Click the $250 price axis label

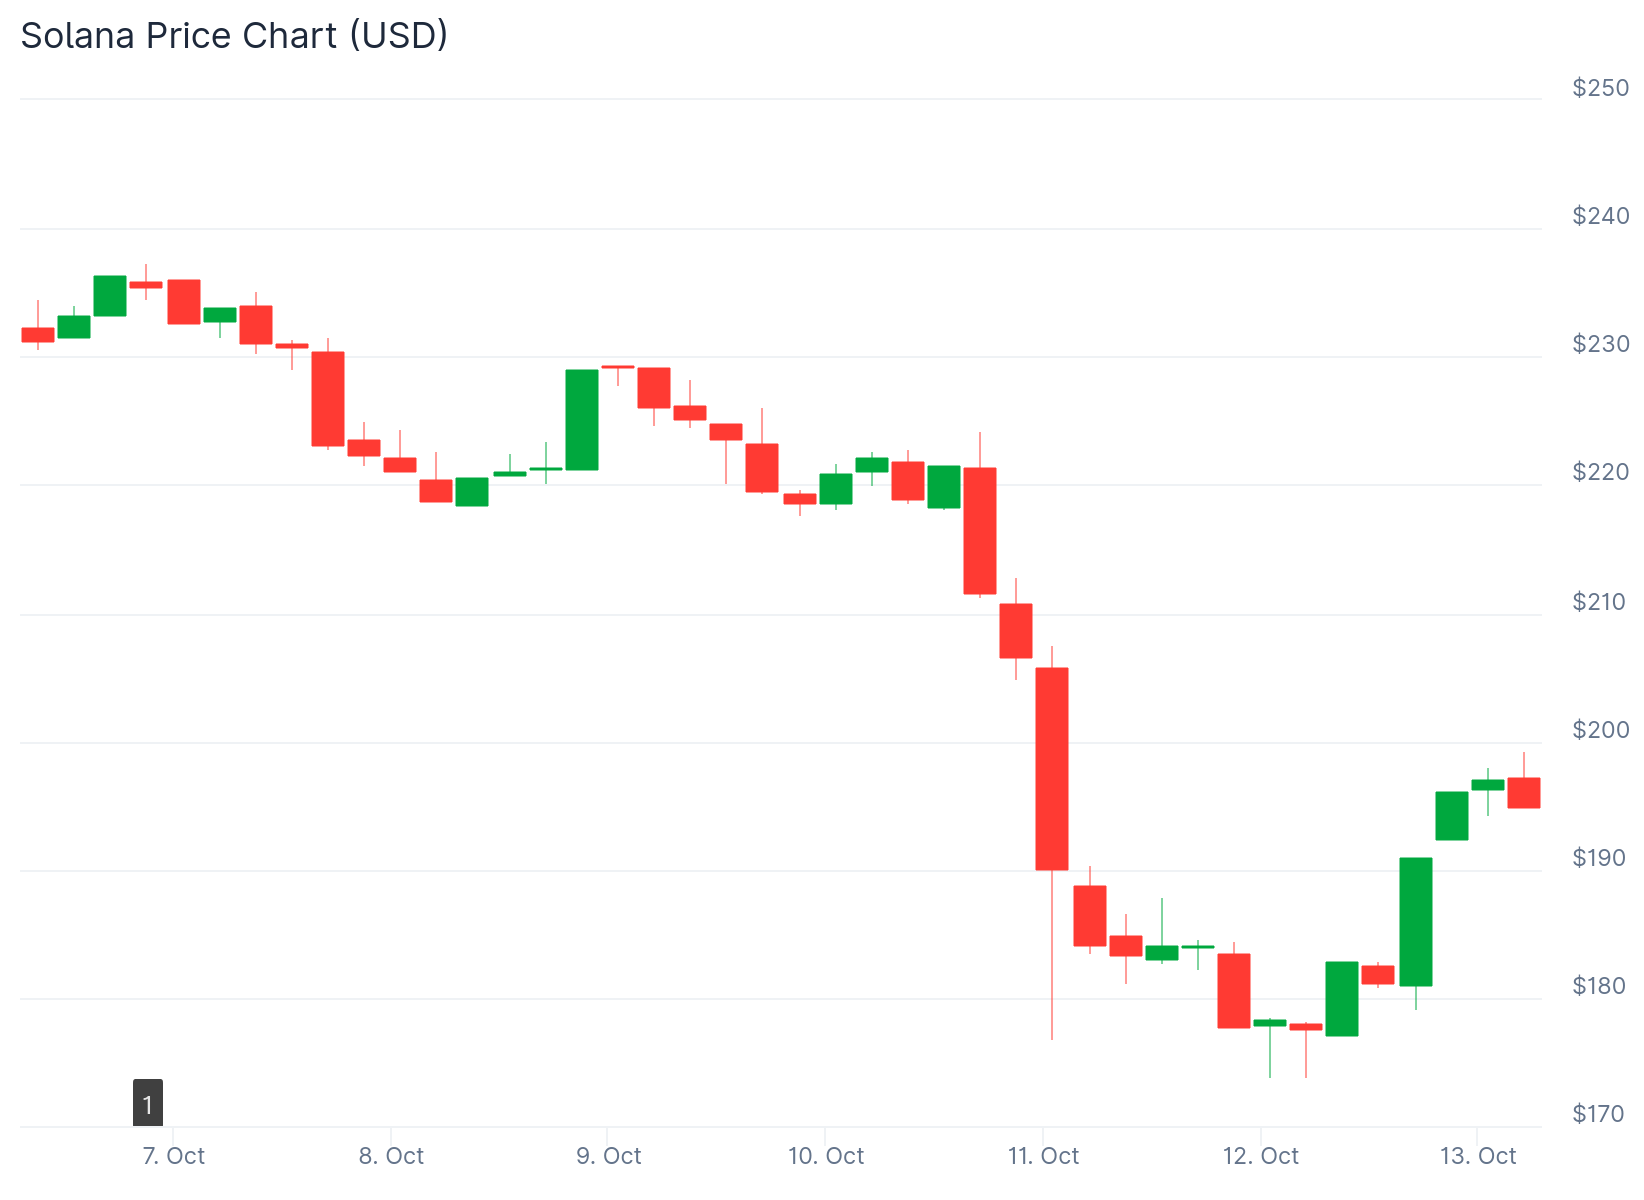(x=1600, y=88)
